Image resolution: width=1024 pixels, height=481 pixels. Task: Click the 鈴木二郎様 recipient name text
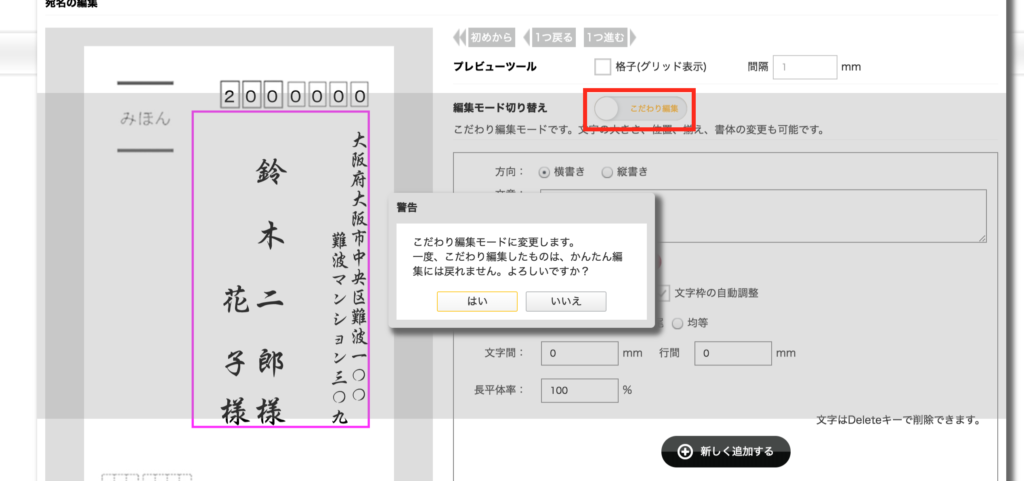tap(269, 292)
